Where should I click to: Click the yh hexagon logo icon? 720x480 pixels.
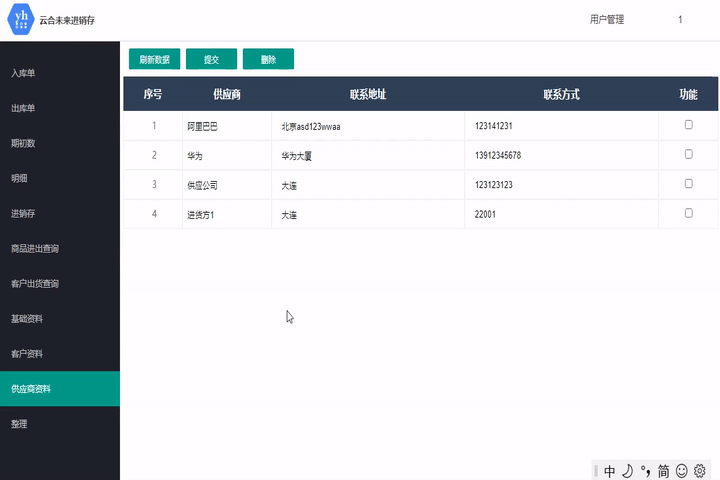[x=21, y=19]
